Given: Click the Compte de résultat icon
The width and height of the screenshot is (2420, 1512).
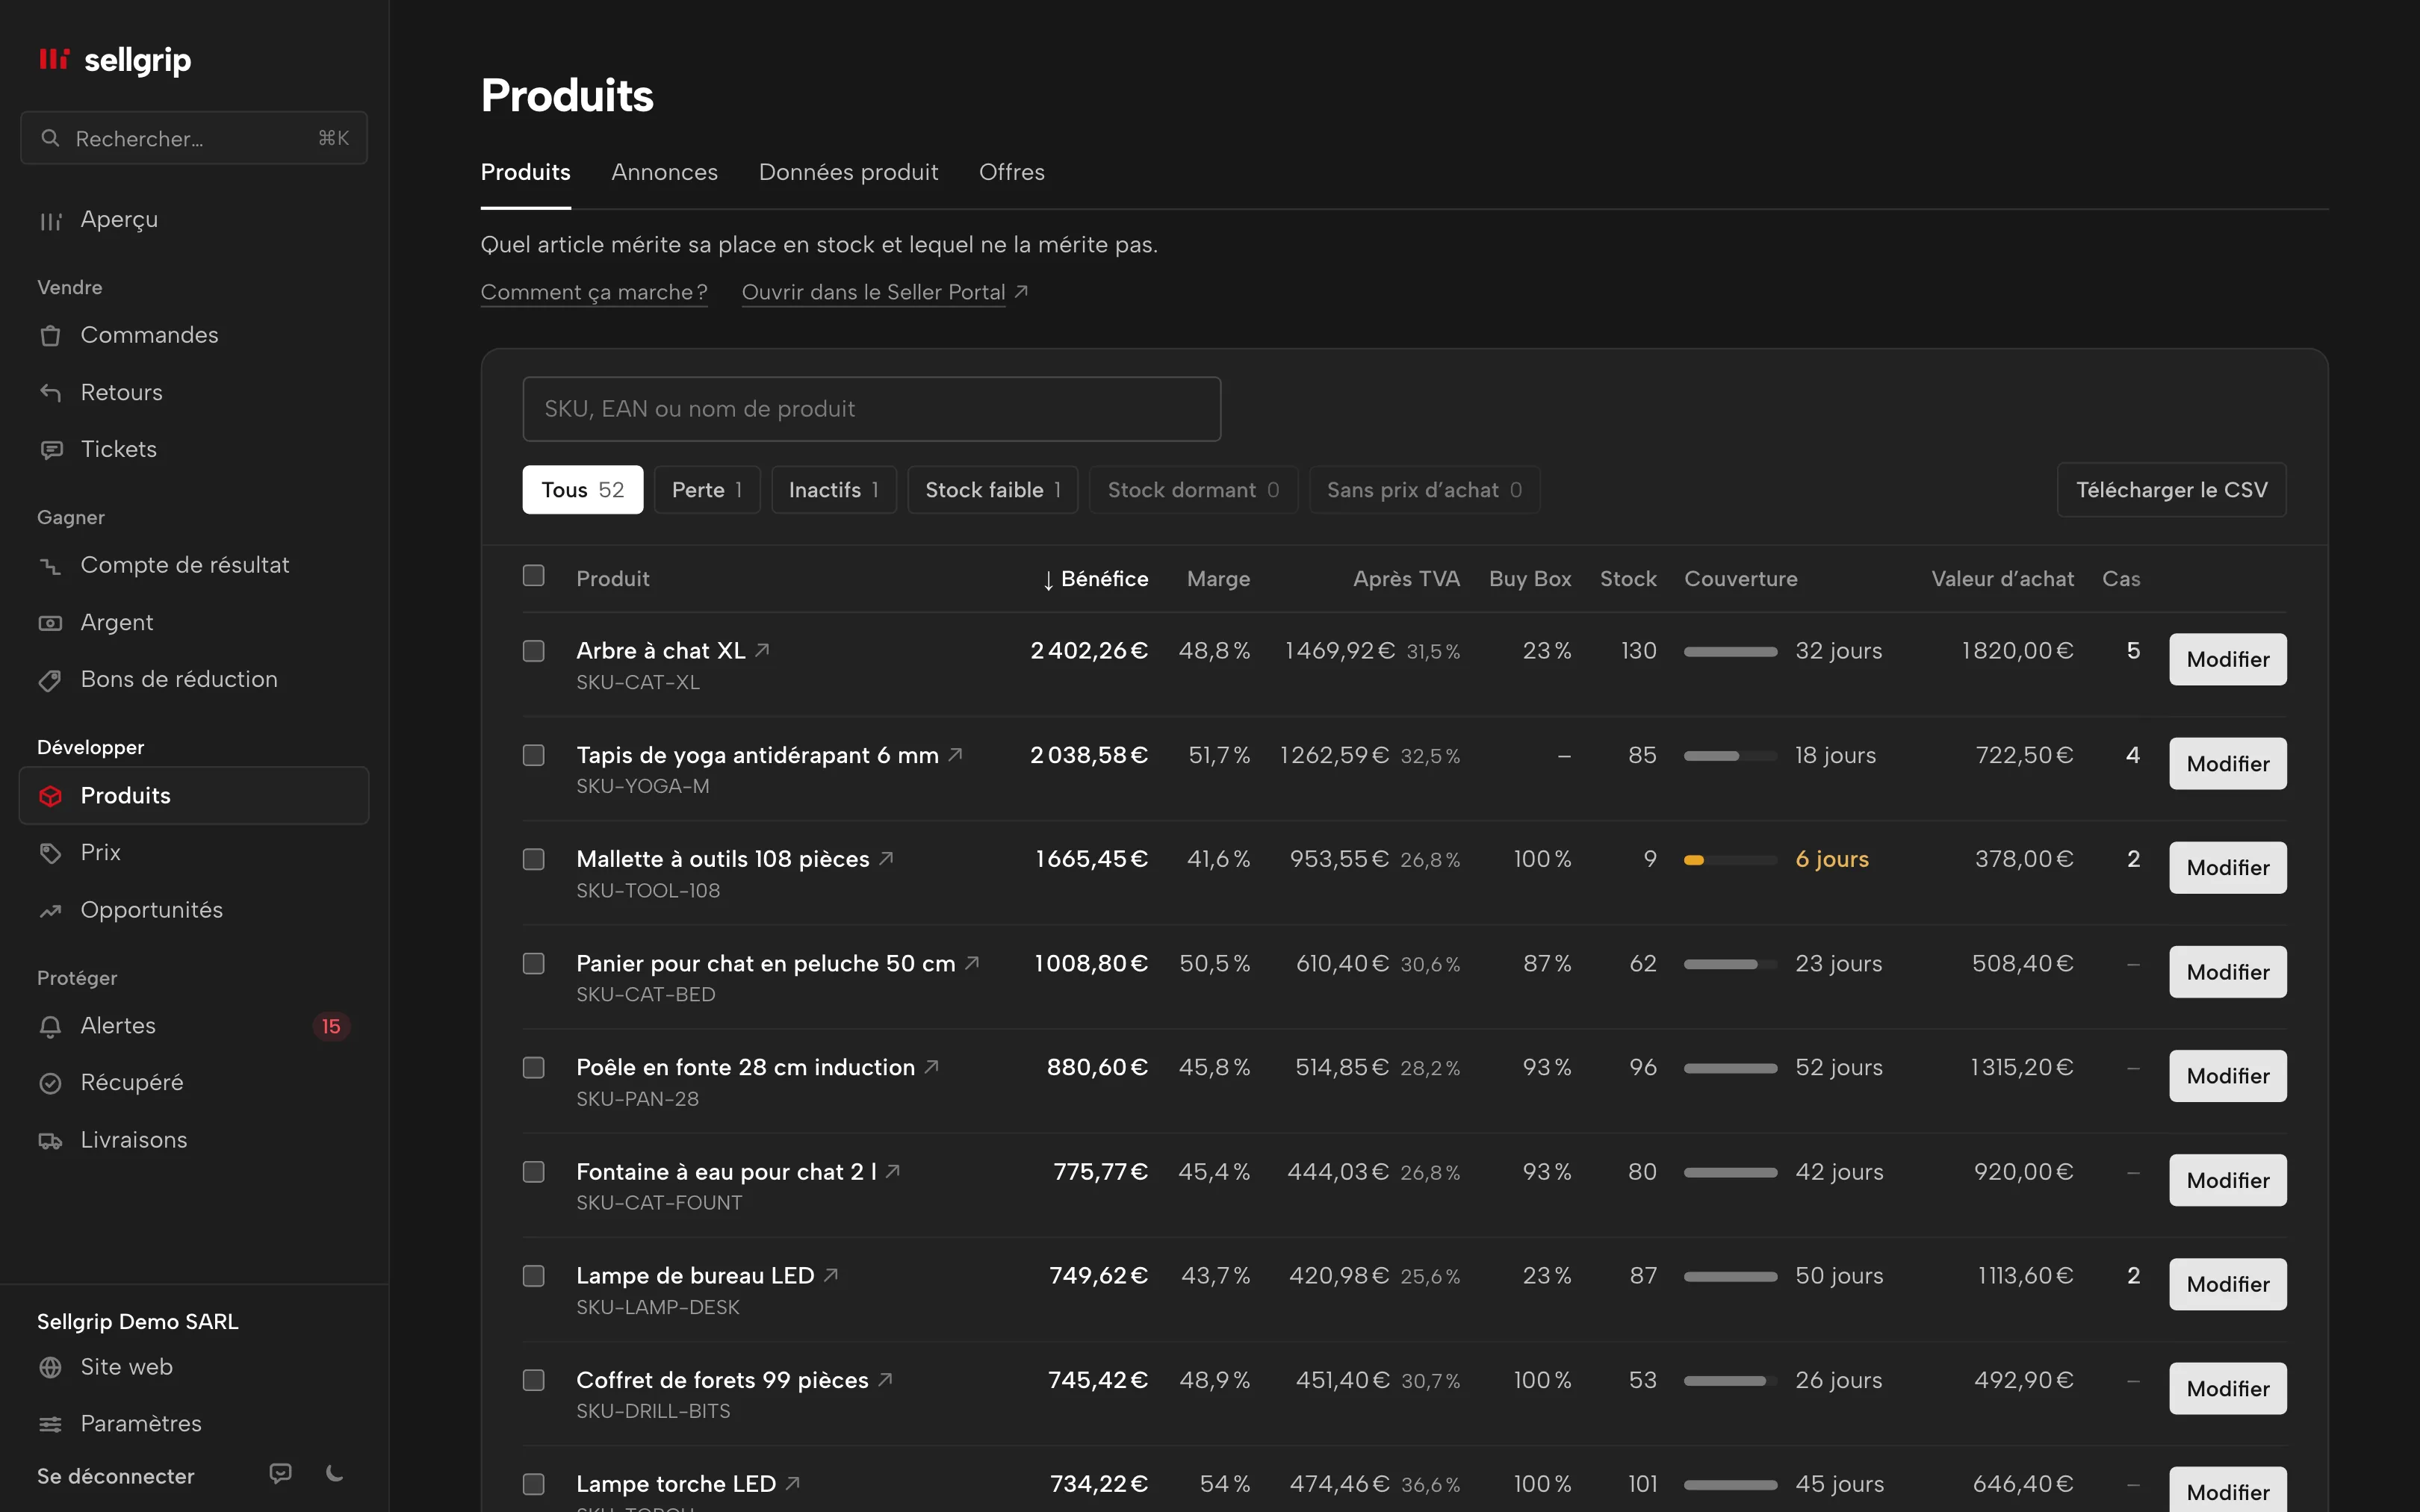Looking at the screenshot, I should (x=50, y=566).
